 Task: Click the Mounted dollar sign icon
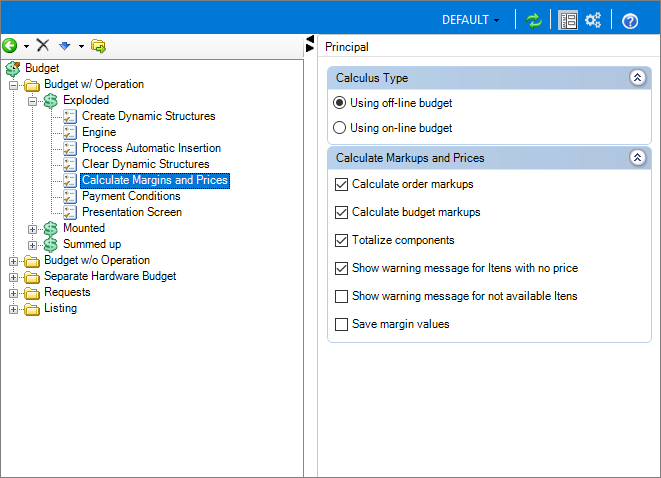tap(51, 228)
